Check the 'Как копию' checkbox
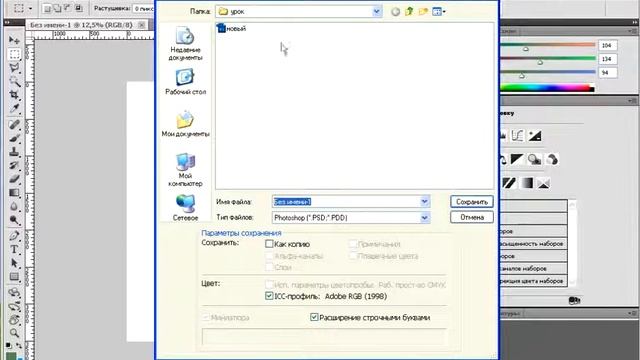 [269, 244]
